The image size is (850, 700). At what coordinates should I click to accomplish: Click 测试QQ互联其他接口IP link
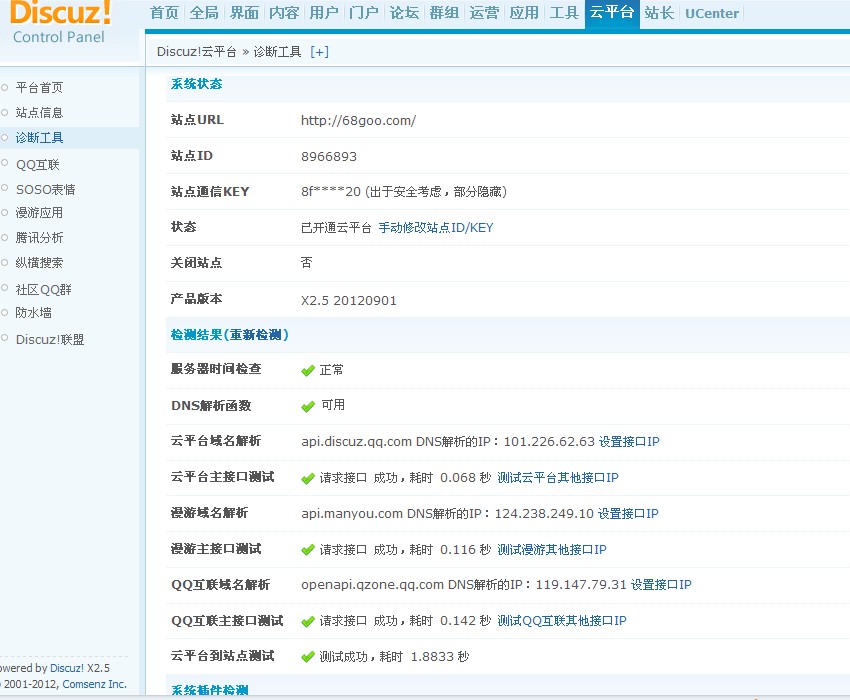coord(562,621)
